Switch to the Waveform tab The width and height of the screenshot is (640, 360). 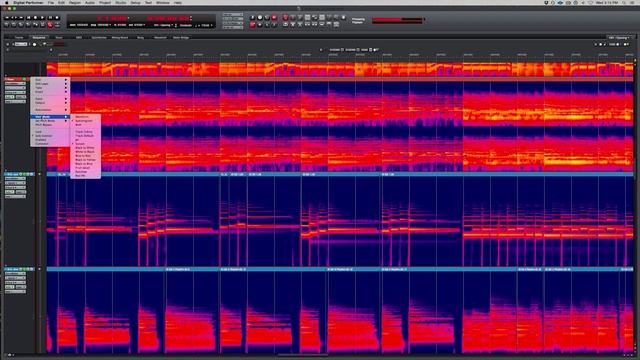pos(160,38)
